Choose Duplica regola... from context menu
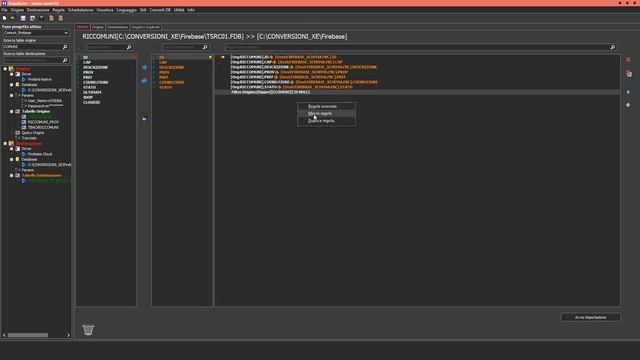 [x=327, y=121]
